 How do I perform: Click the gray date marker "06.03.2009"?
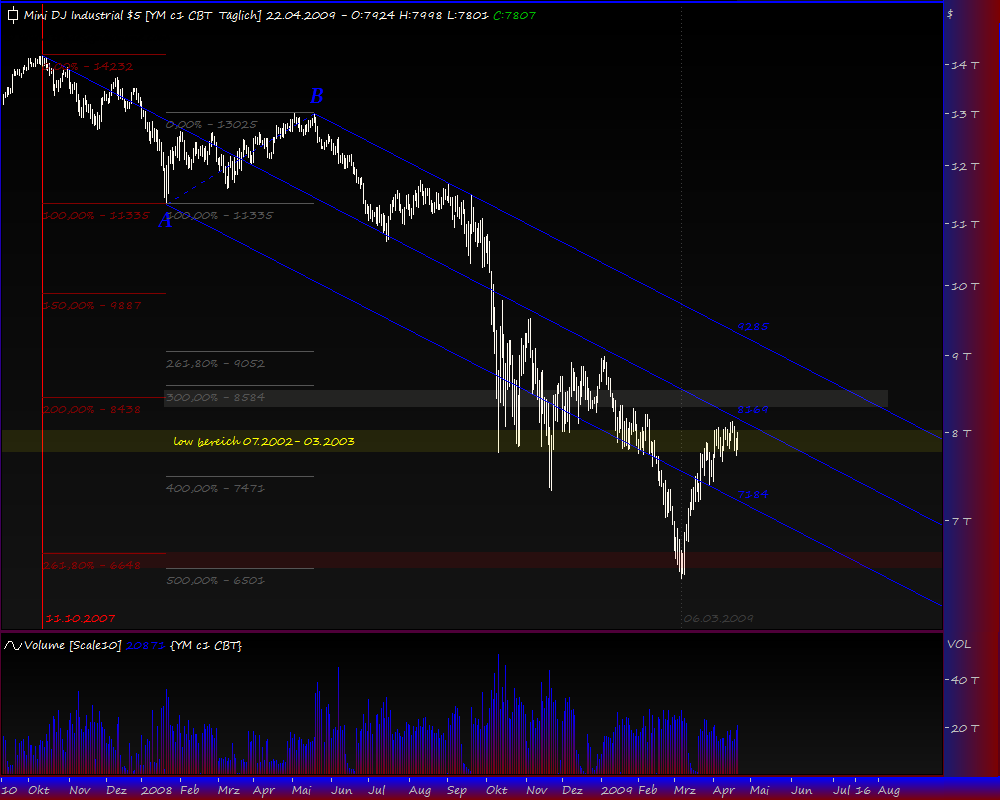click(x=719, y=619)
